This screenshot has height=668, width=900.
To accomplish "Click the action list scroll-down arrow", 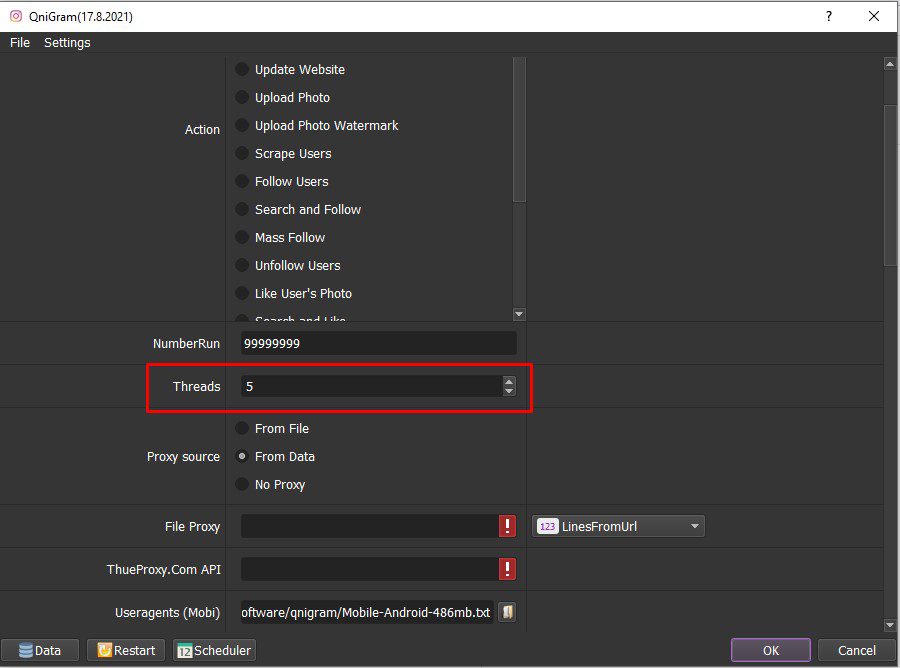I will pyautogui.click(x=519, y=314).
